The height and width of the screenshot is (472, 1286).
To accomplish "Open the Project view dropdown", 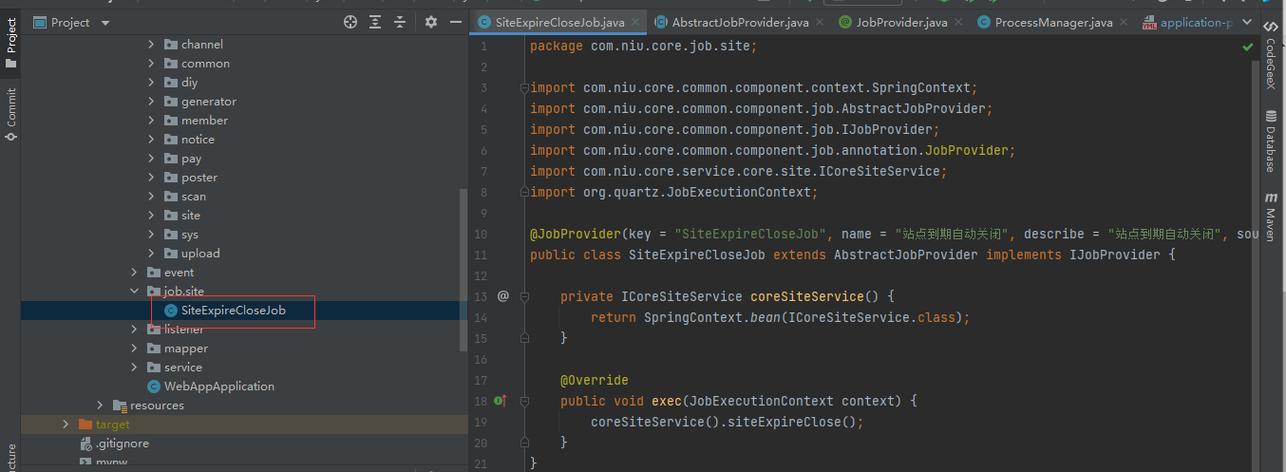I will [106, 22].
